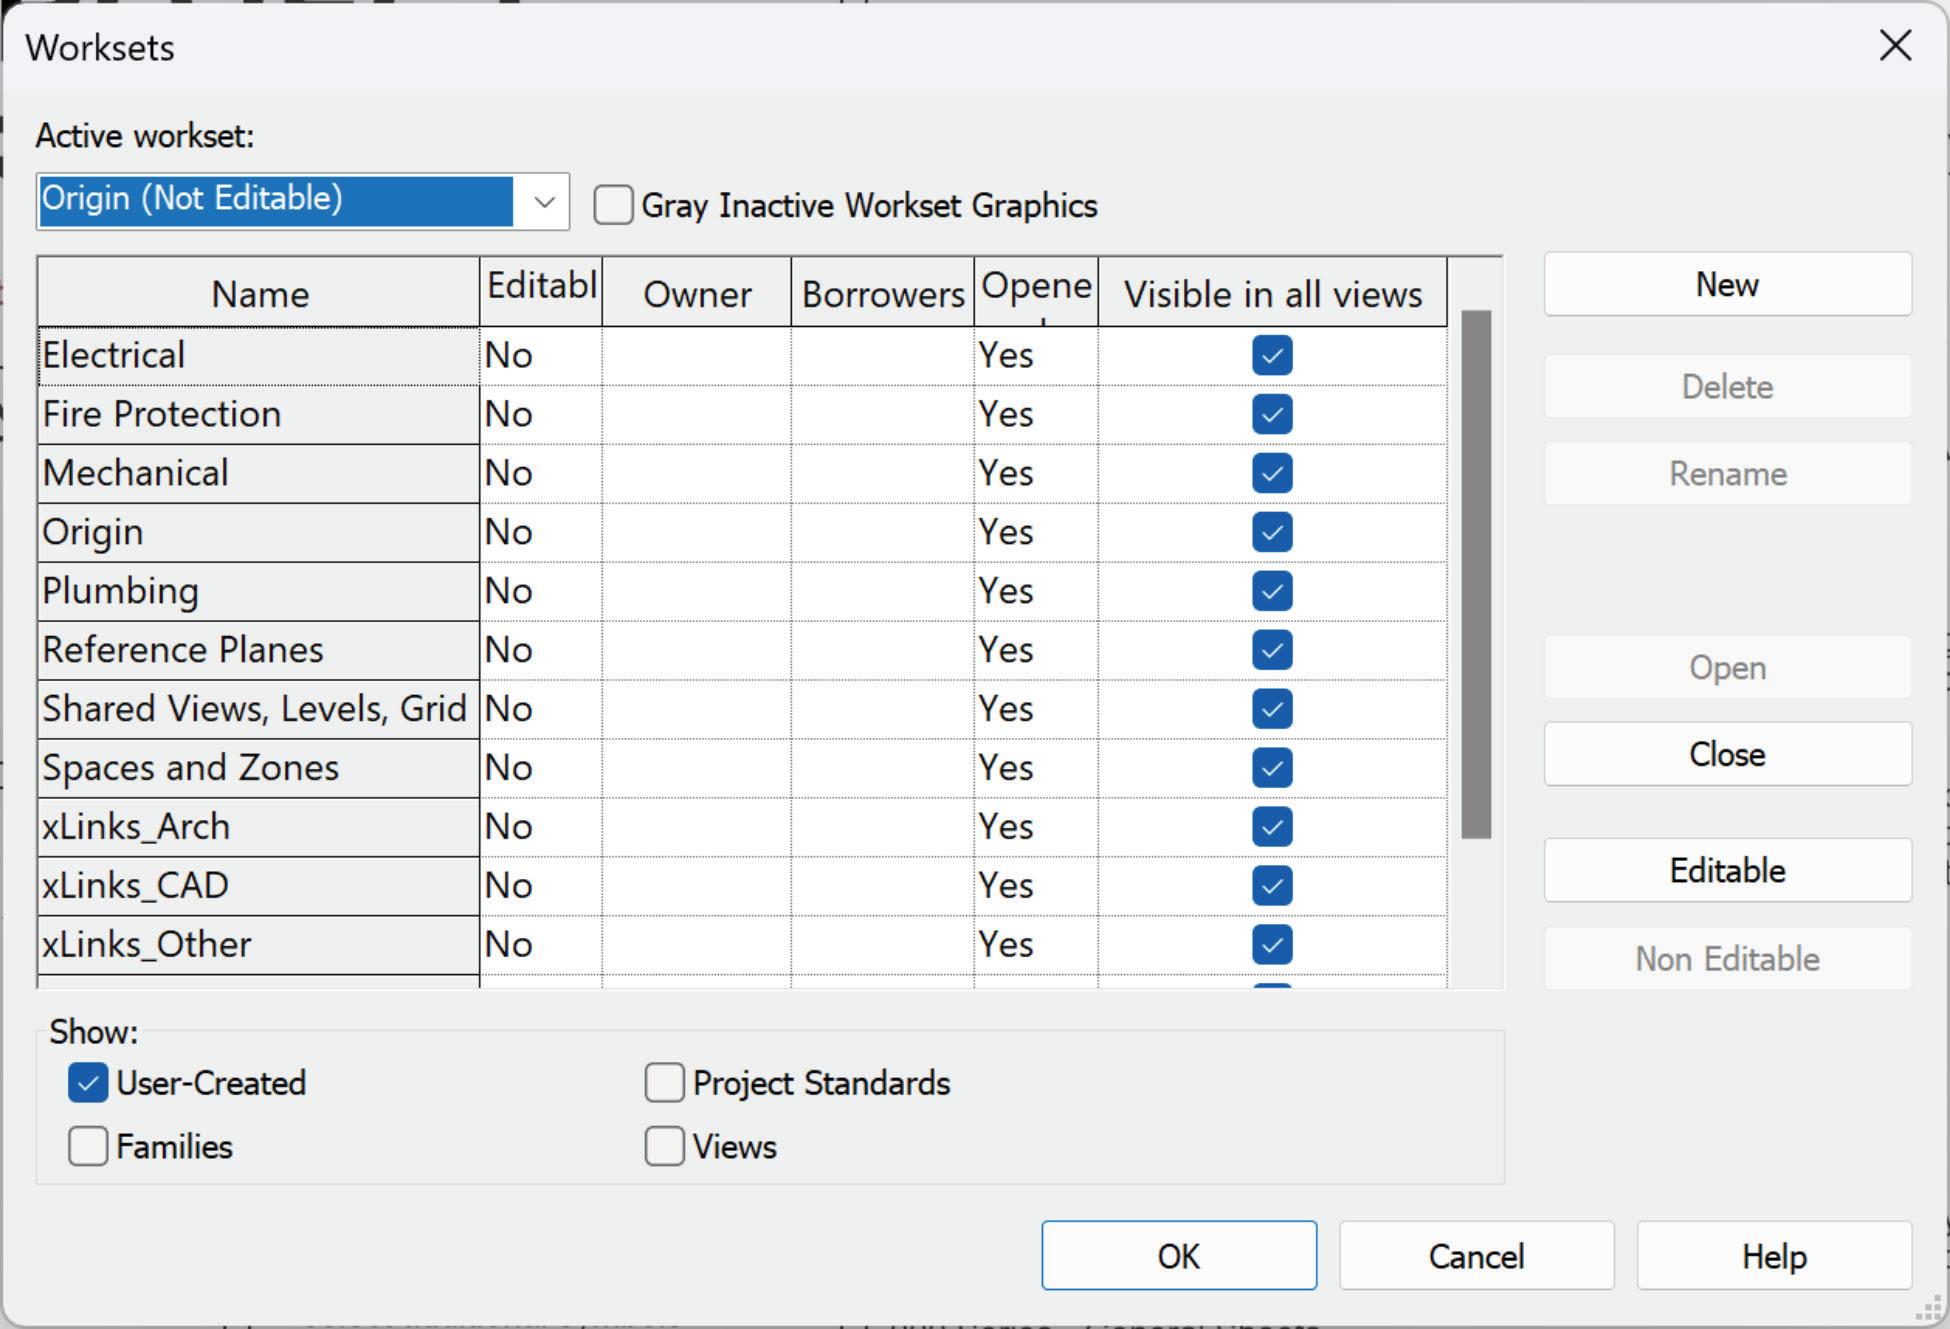Toggle visibility checkbox for Plumbing workset
The height and width of the screenshot is (1329, 1950).
(1272, 591)
